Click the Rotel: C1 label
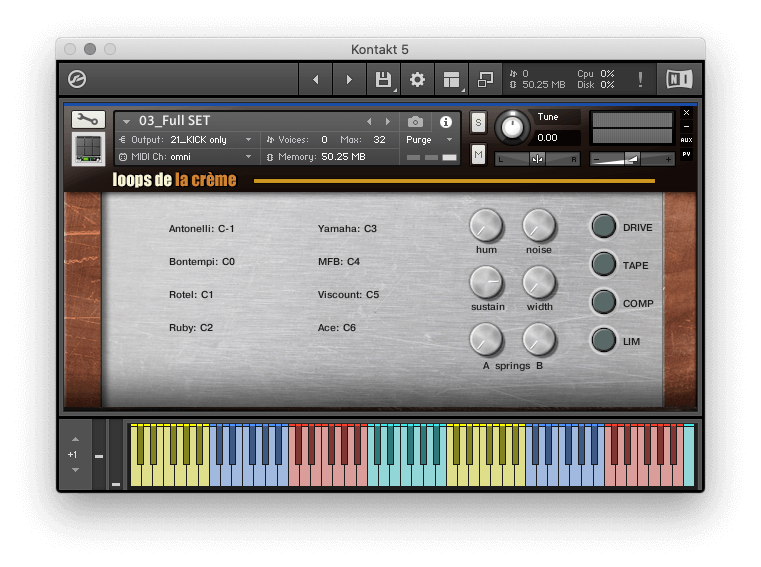761x567 pixels. pyautogui.click(x=191, y=295)
